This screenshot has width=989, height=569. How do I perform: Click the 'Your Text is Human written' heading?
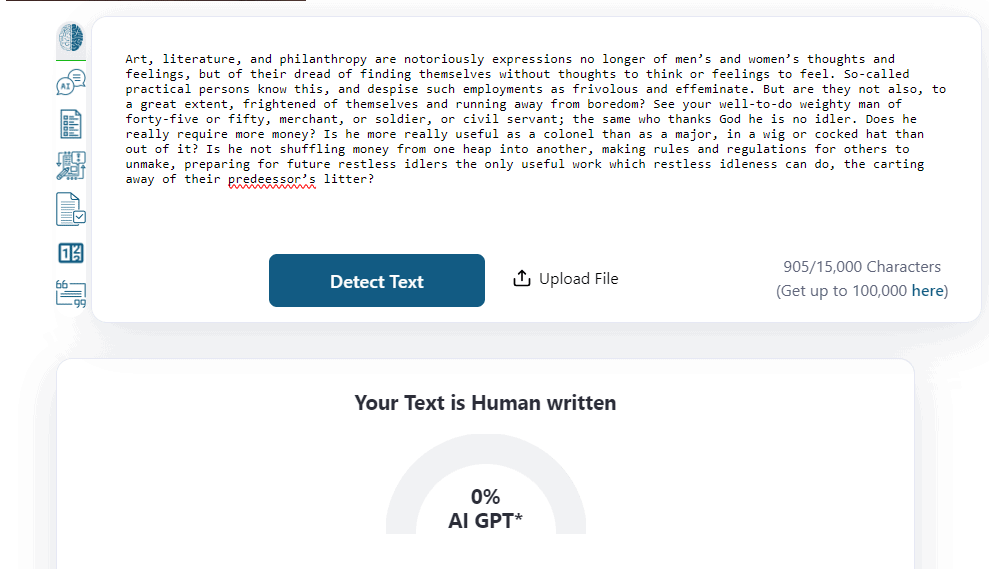pos(485,402)
